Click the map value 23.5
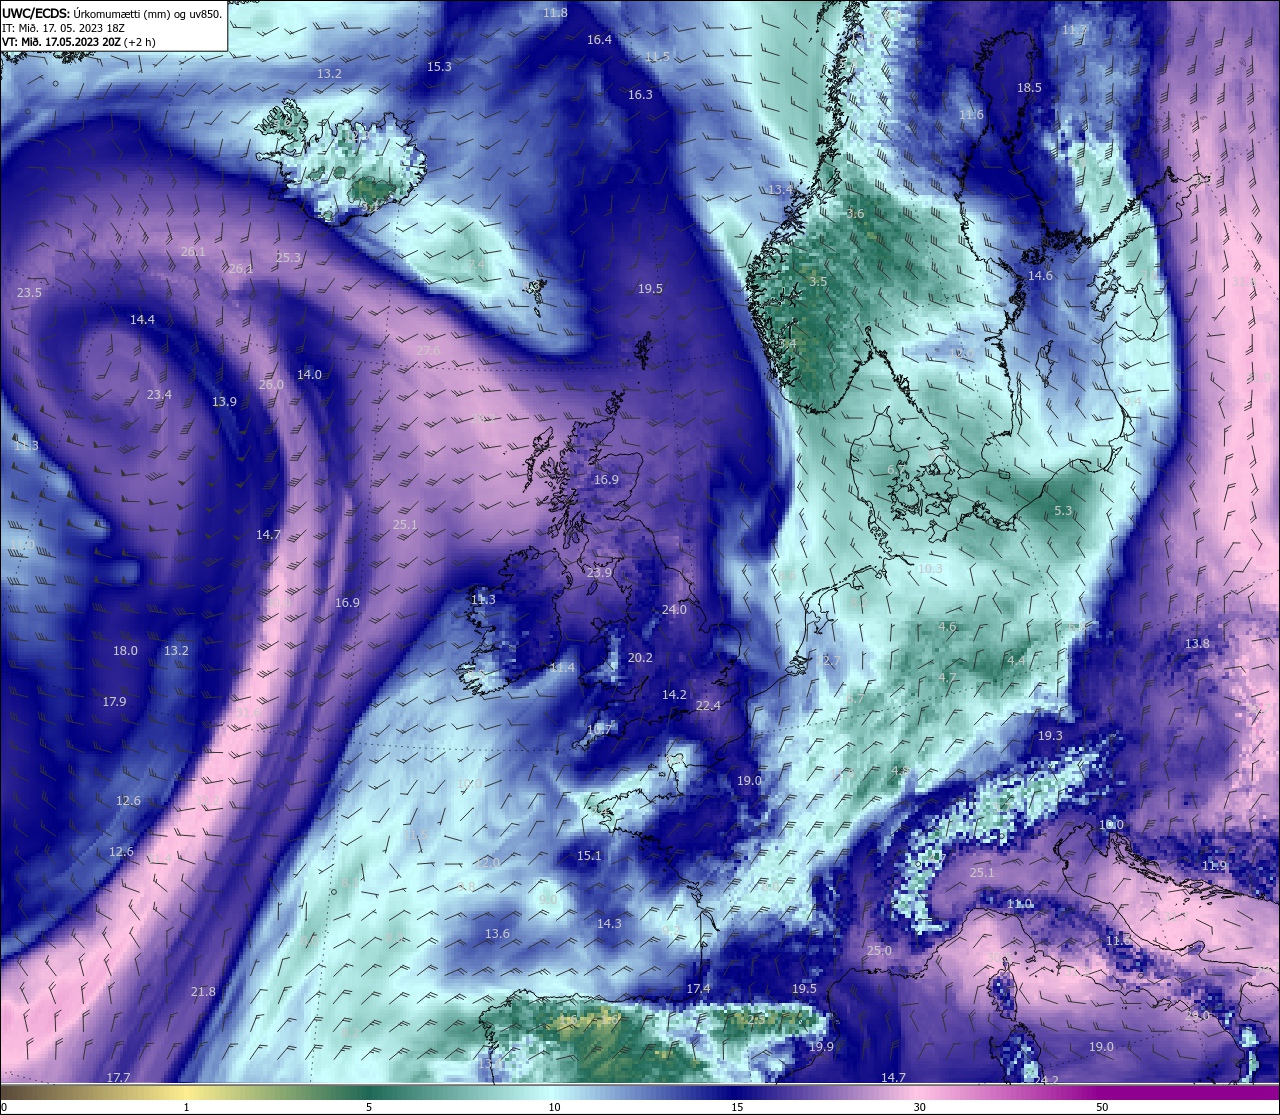The height and width of the screenshot is (1115, 1280). (29, 293)
